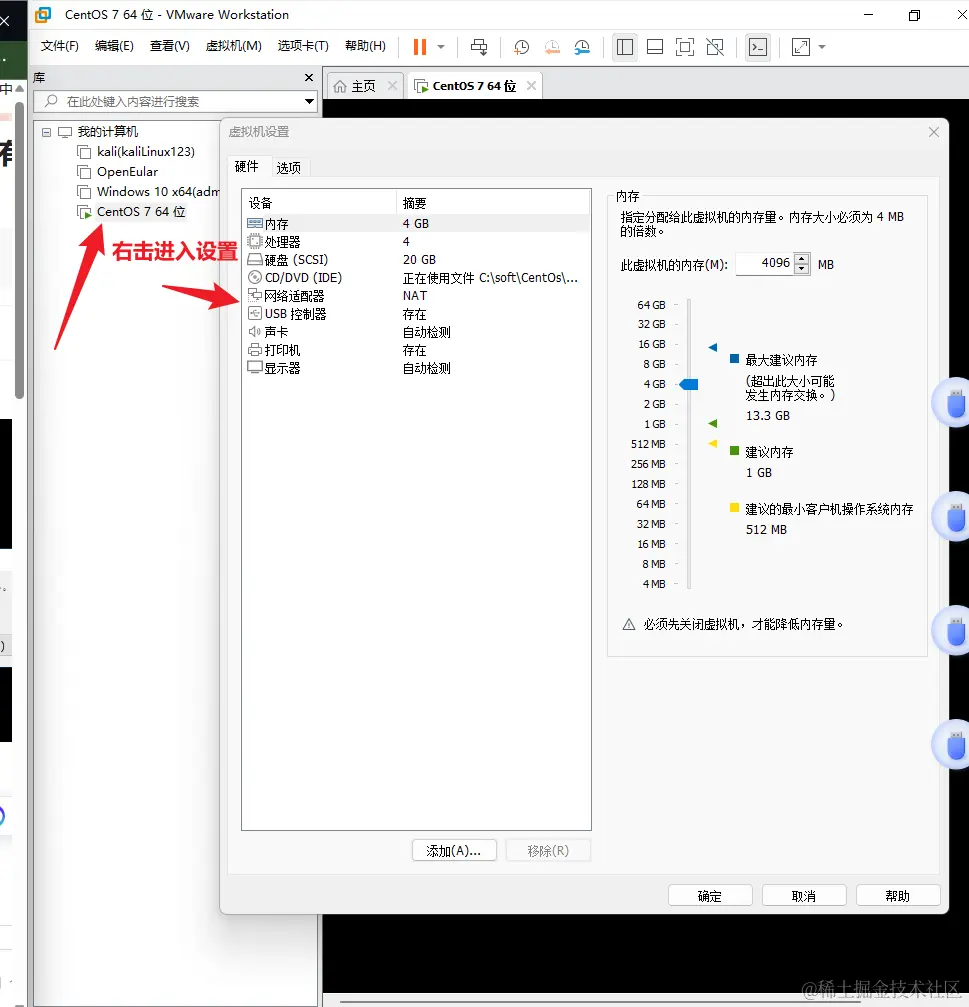
Task: Click the memory value field showing 4096
Action: click(x=764, y=263)
